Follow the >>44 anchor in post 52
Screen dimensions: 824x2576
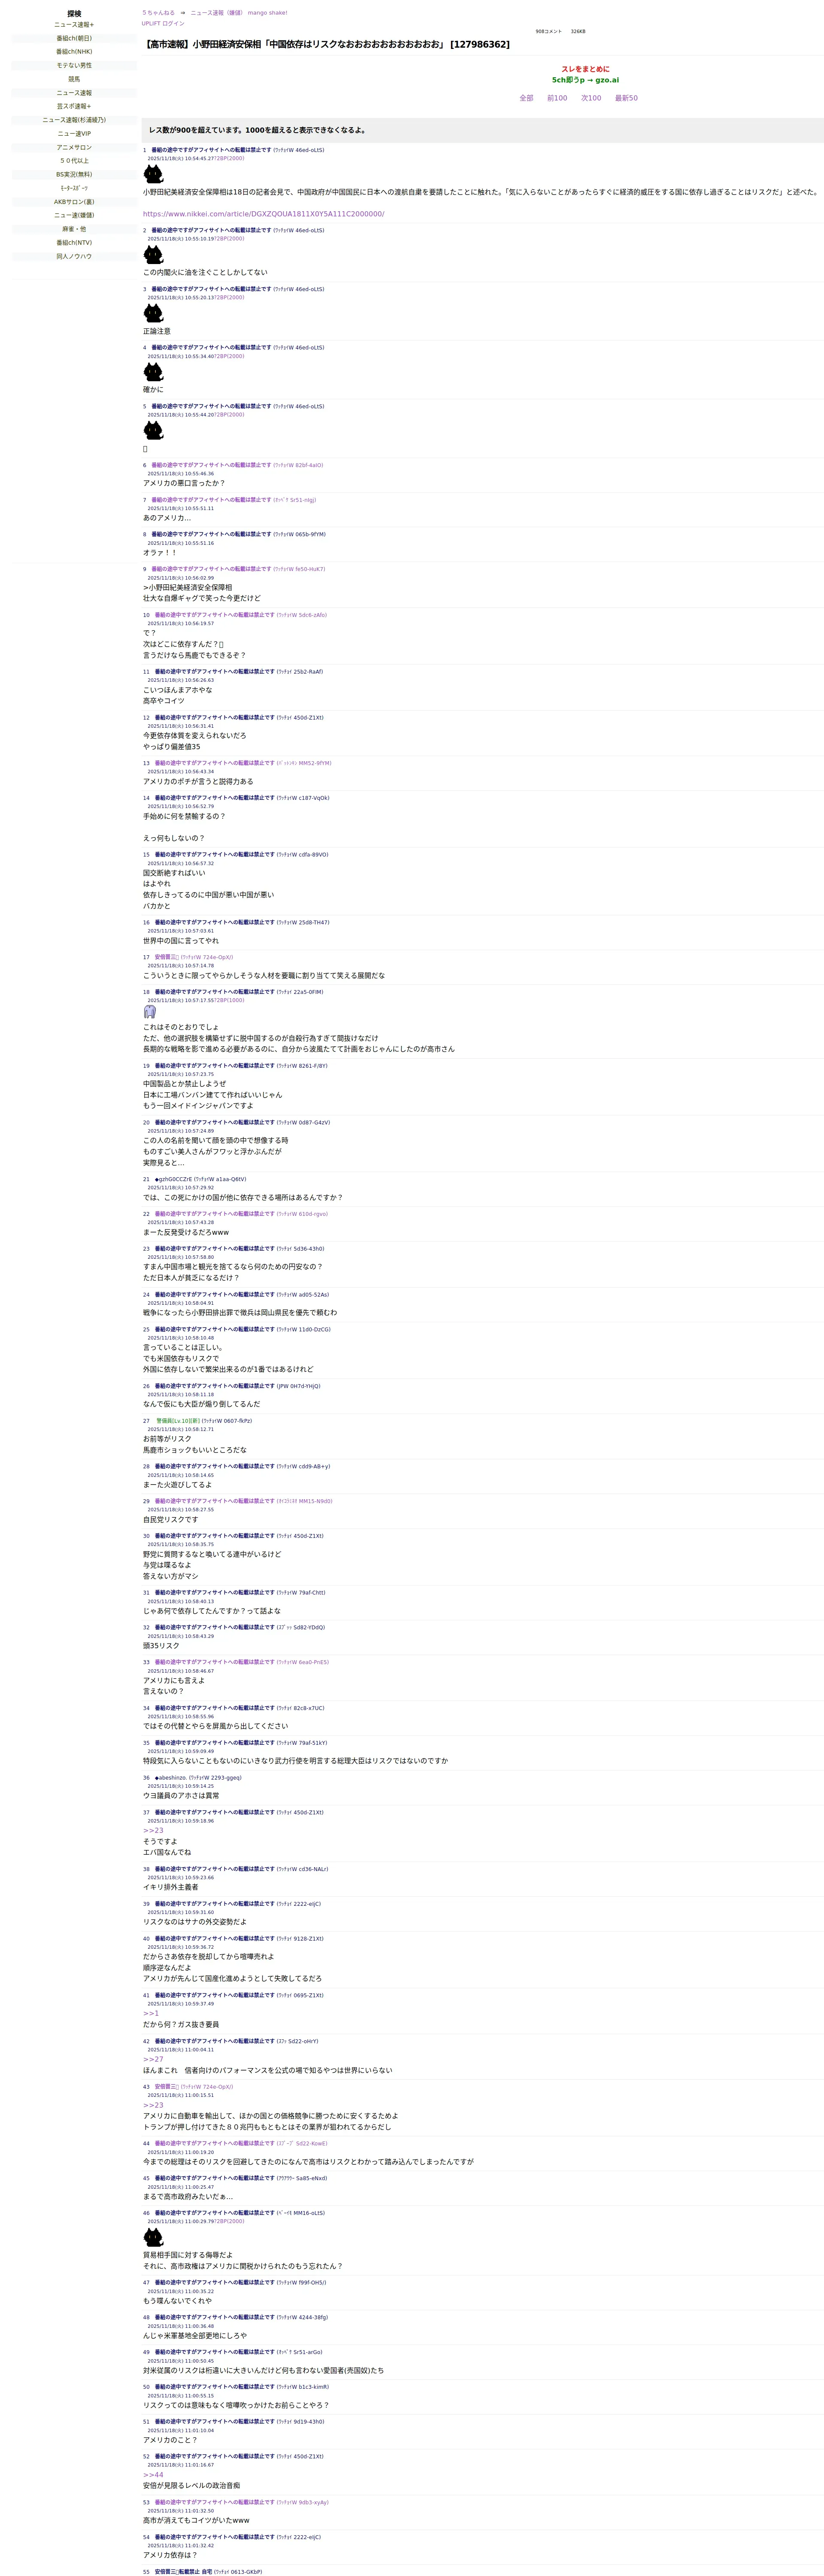click(153, 2475)
